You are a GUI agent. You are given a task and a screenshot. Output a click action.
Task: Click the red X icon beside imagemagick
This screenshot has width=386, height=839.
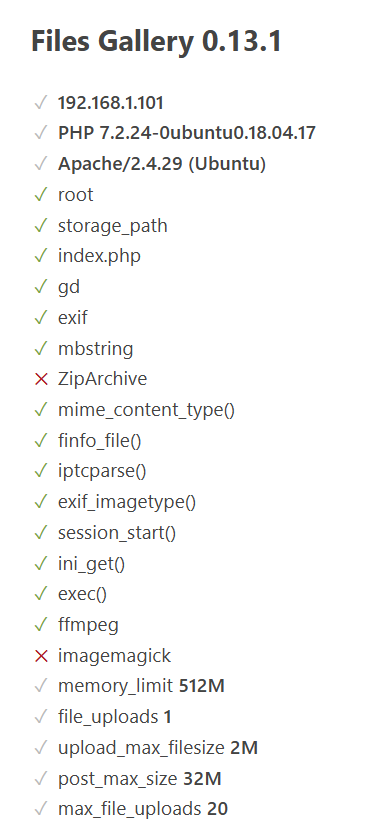41,656
